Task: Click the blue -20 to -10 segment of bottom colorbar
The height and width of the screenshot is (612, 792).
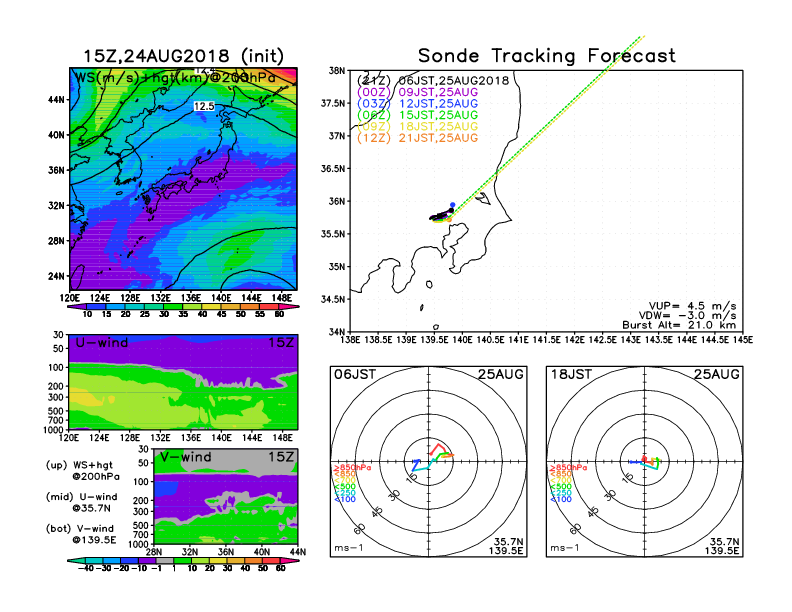Action: [x=129, y=560]
